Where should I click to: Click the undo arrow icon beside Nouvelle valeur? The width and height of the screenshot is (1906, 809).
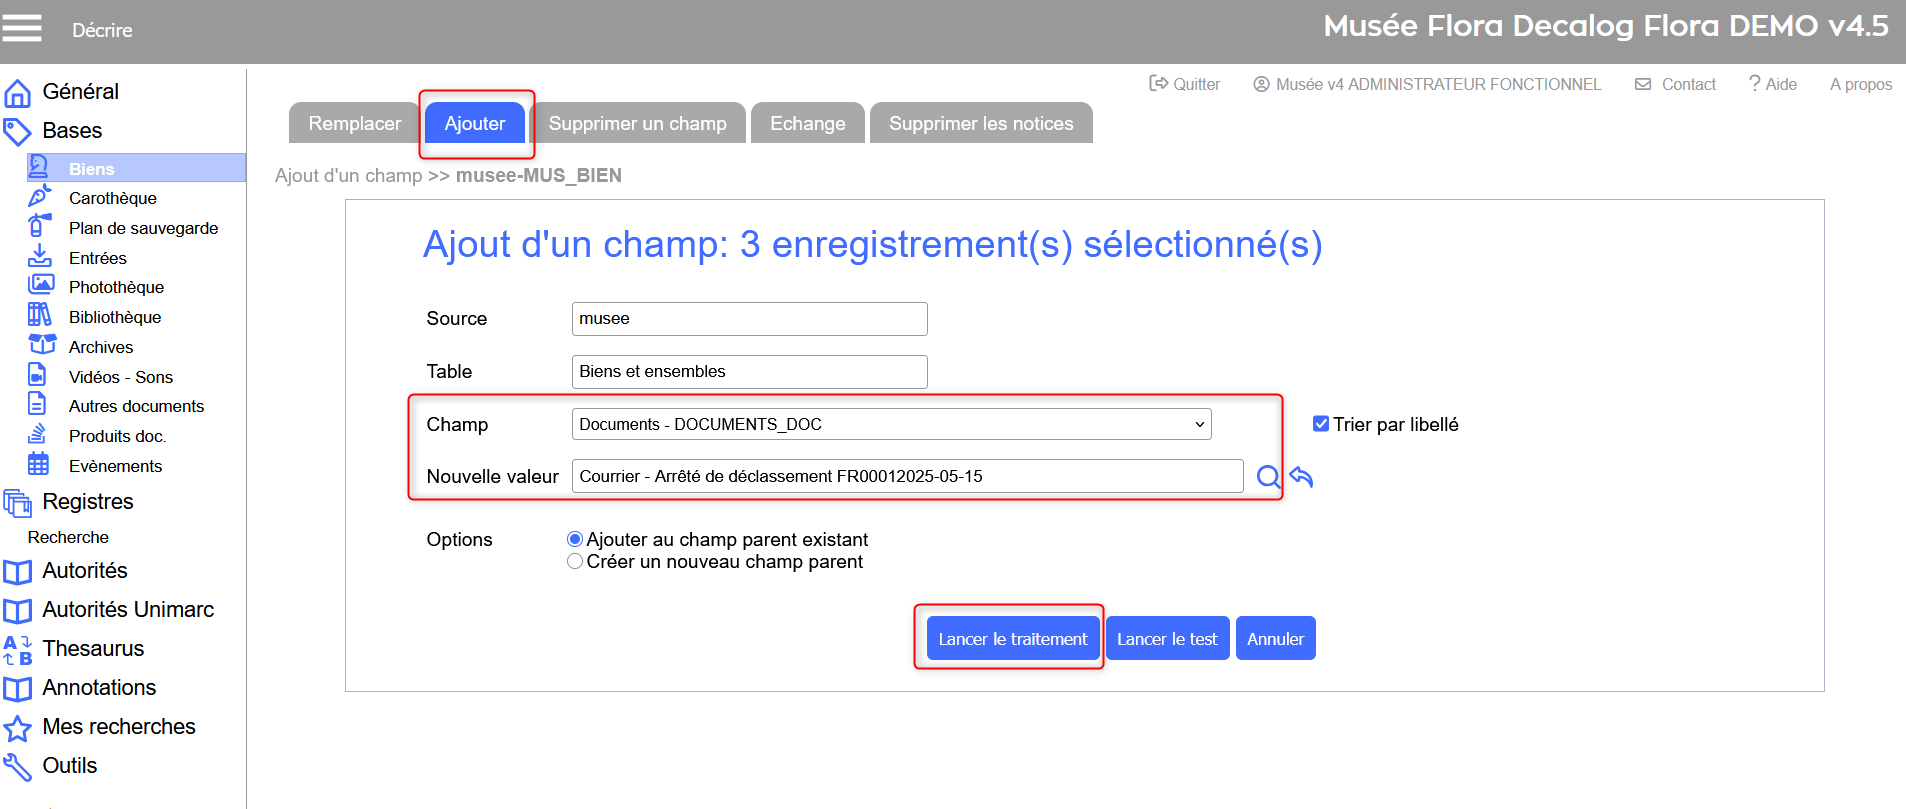click(x=1301, y=477)
